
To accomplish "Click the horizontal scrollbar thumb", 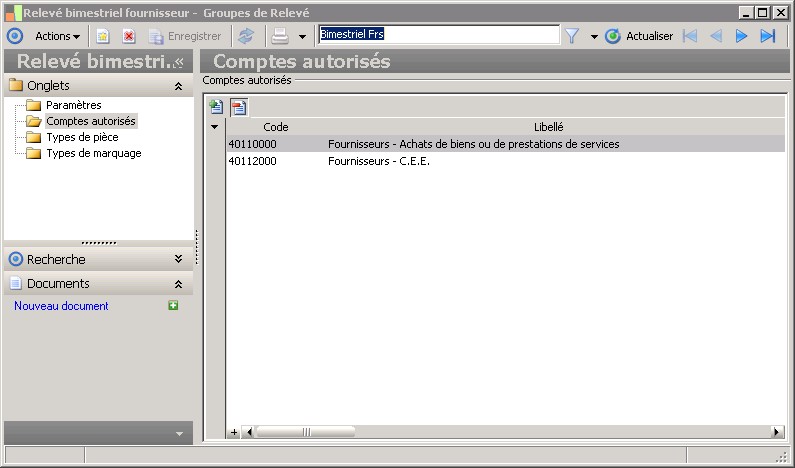I will click(306, 432).
